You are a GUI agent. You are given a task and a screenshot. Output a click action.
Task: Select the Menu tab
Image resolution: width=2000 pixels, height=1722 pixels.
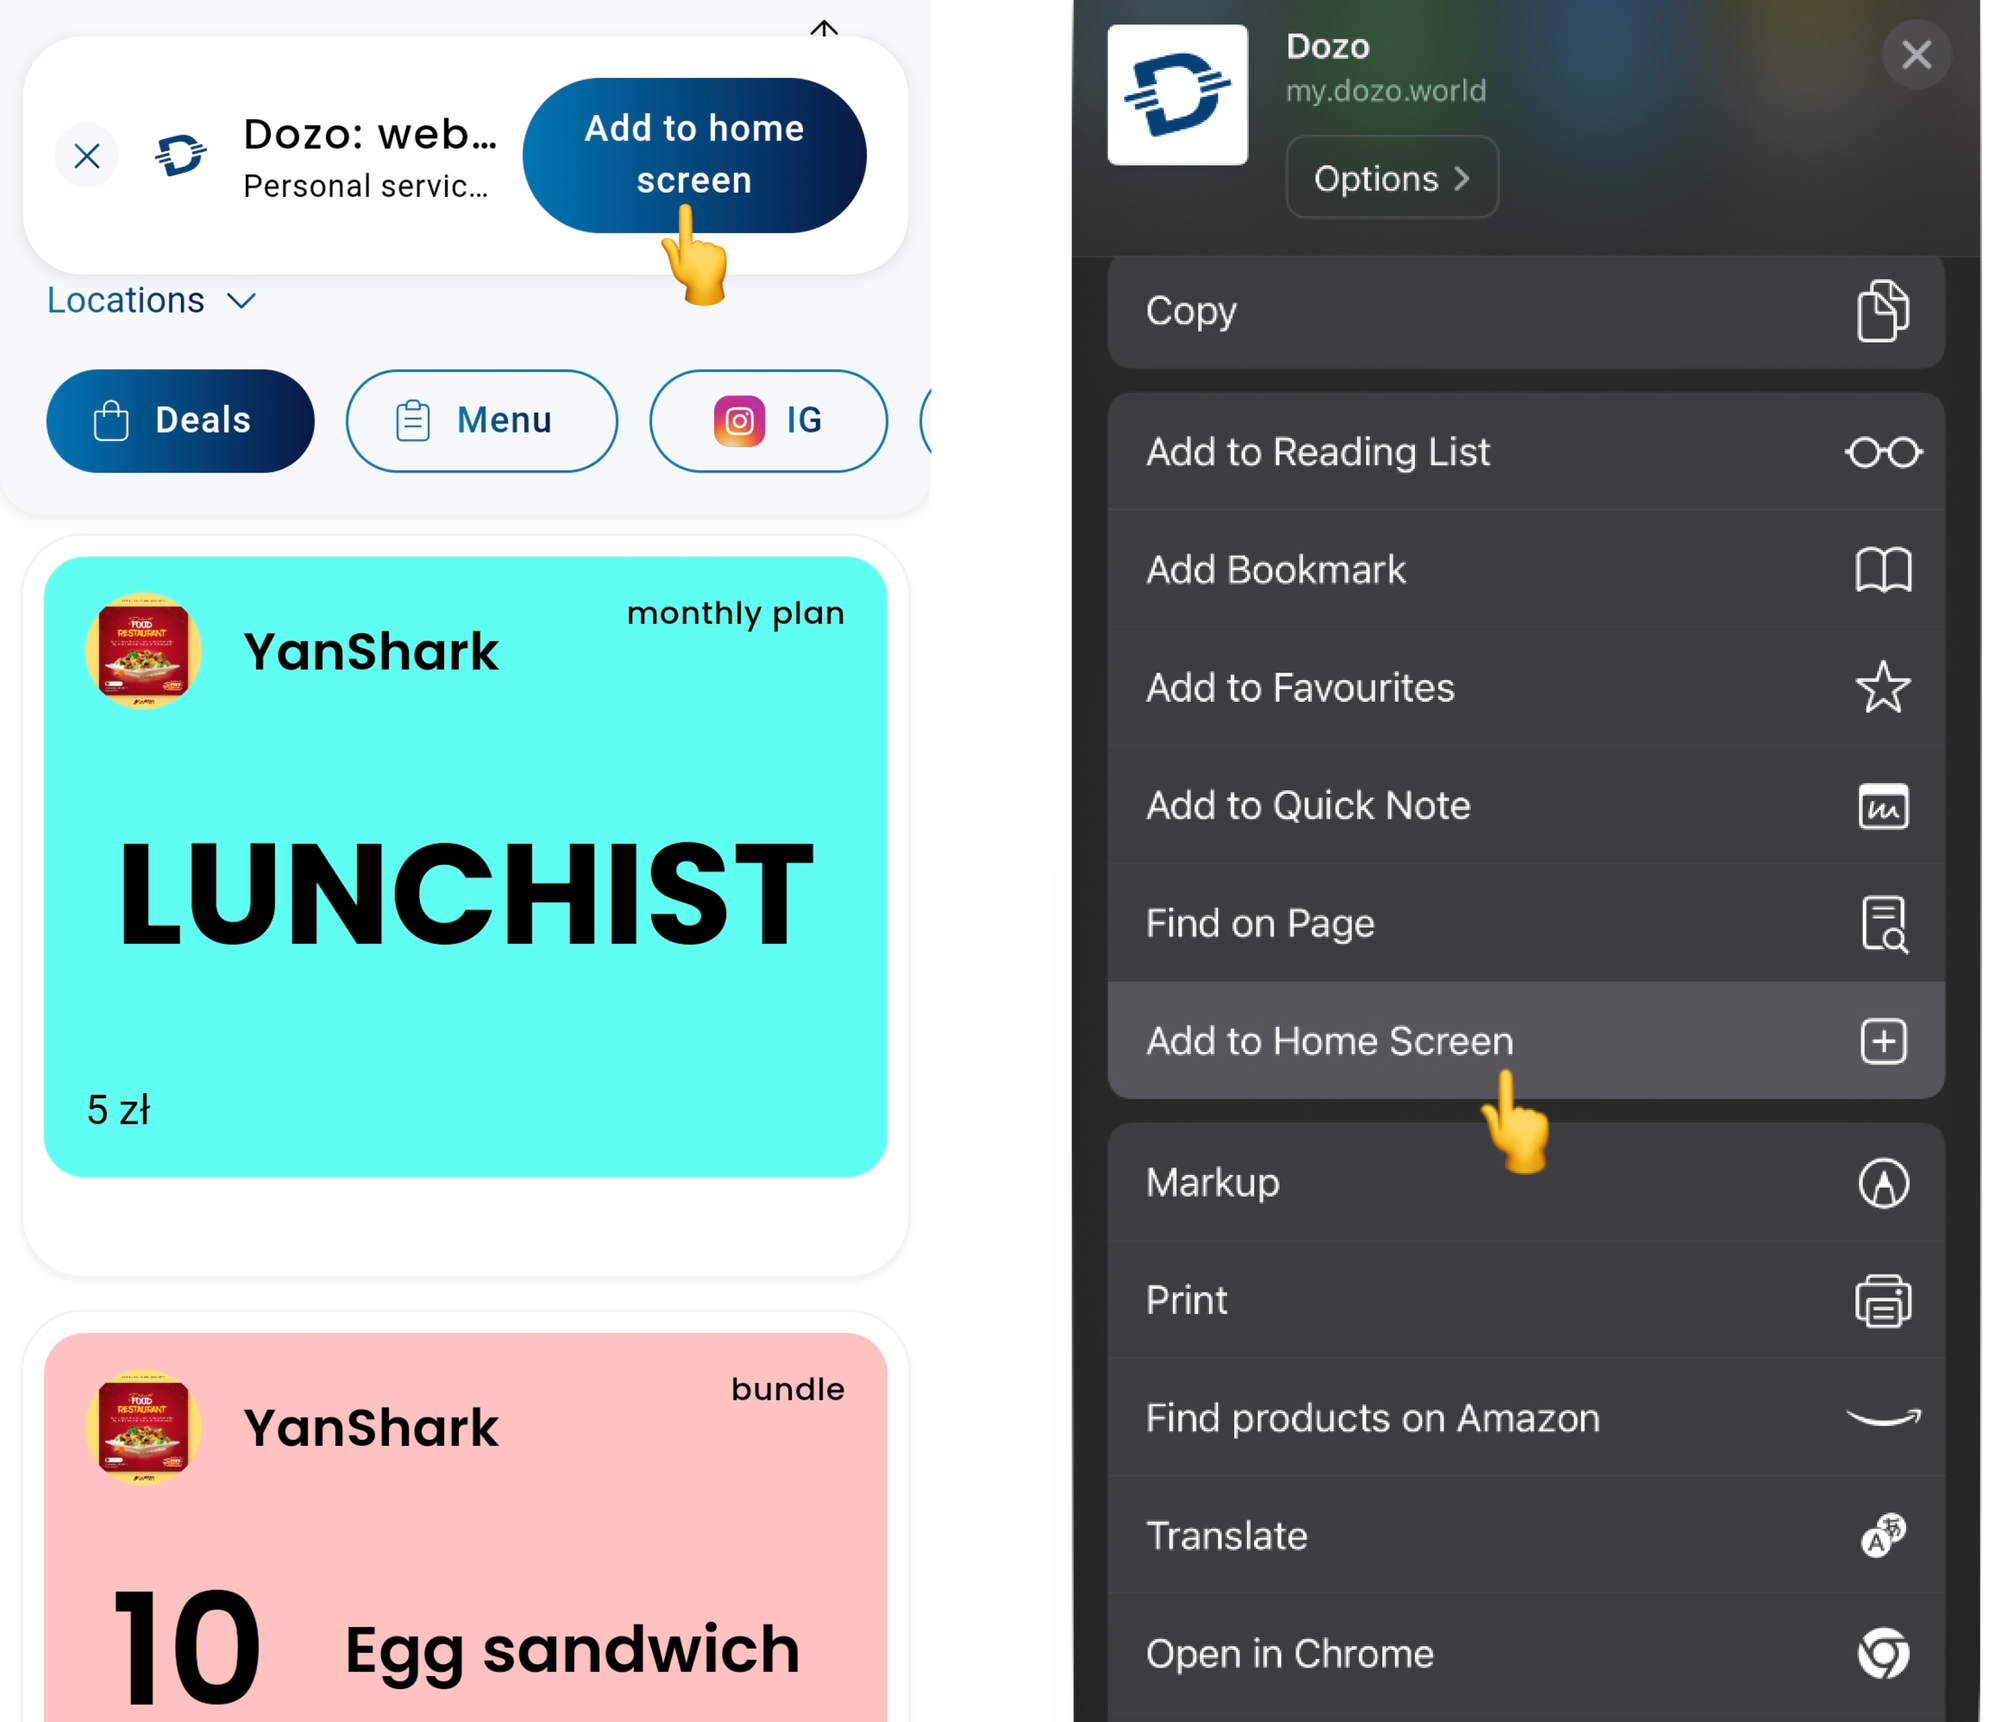pos(476,420)
